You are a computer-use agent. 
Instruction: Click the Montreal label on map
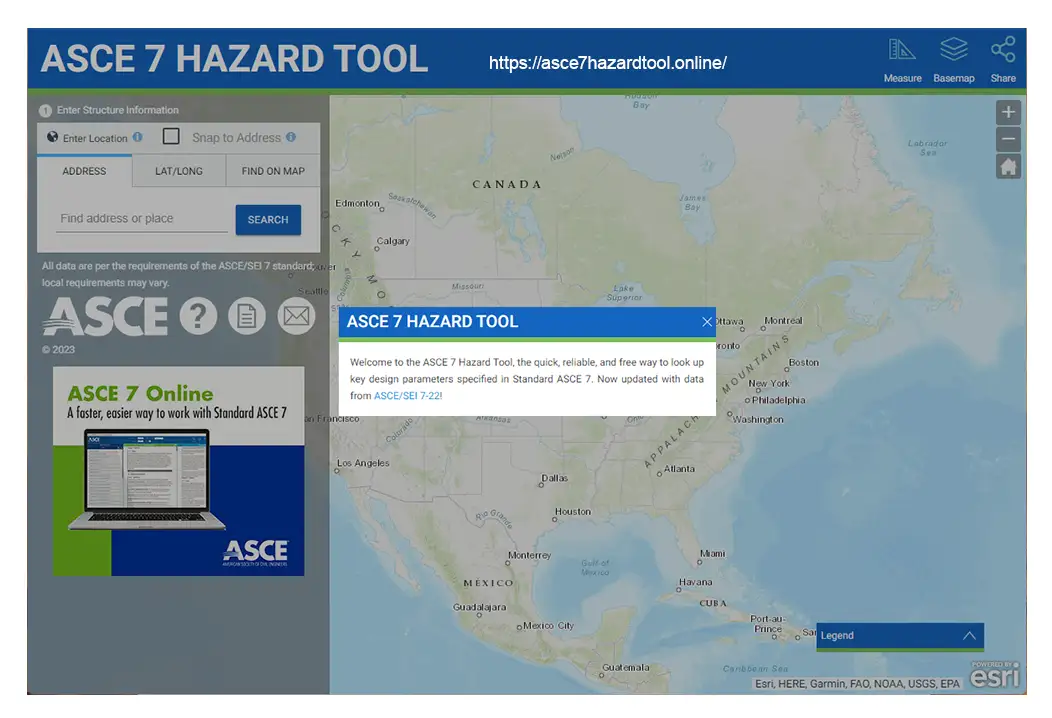coord(783,321)
